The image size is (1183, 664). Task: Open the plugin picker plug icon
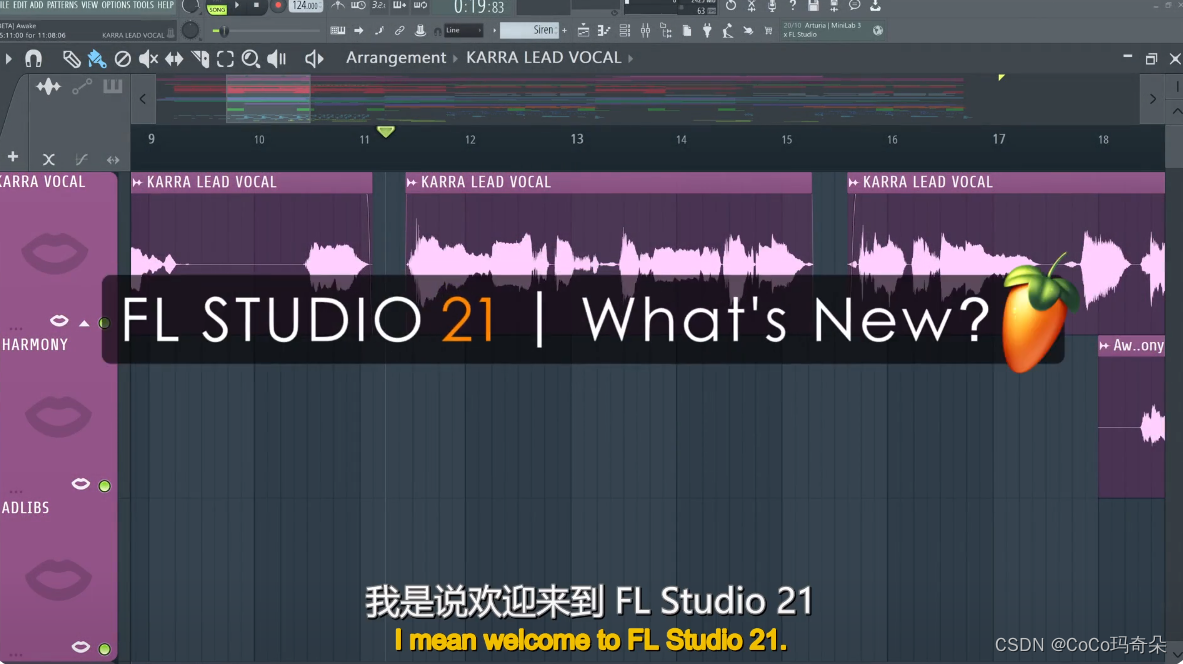click(x=707, y=30)
